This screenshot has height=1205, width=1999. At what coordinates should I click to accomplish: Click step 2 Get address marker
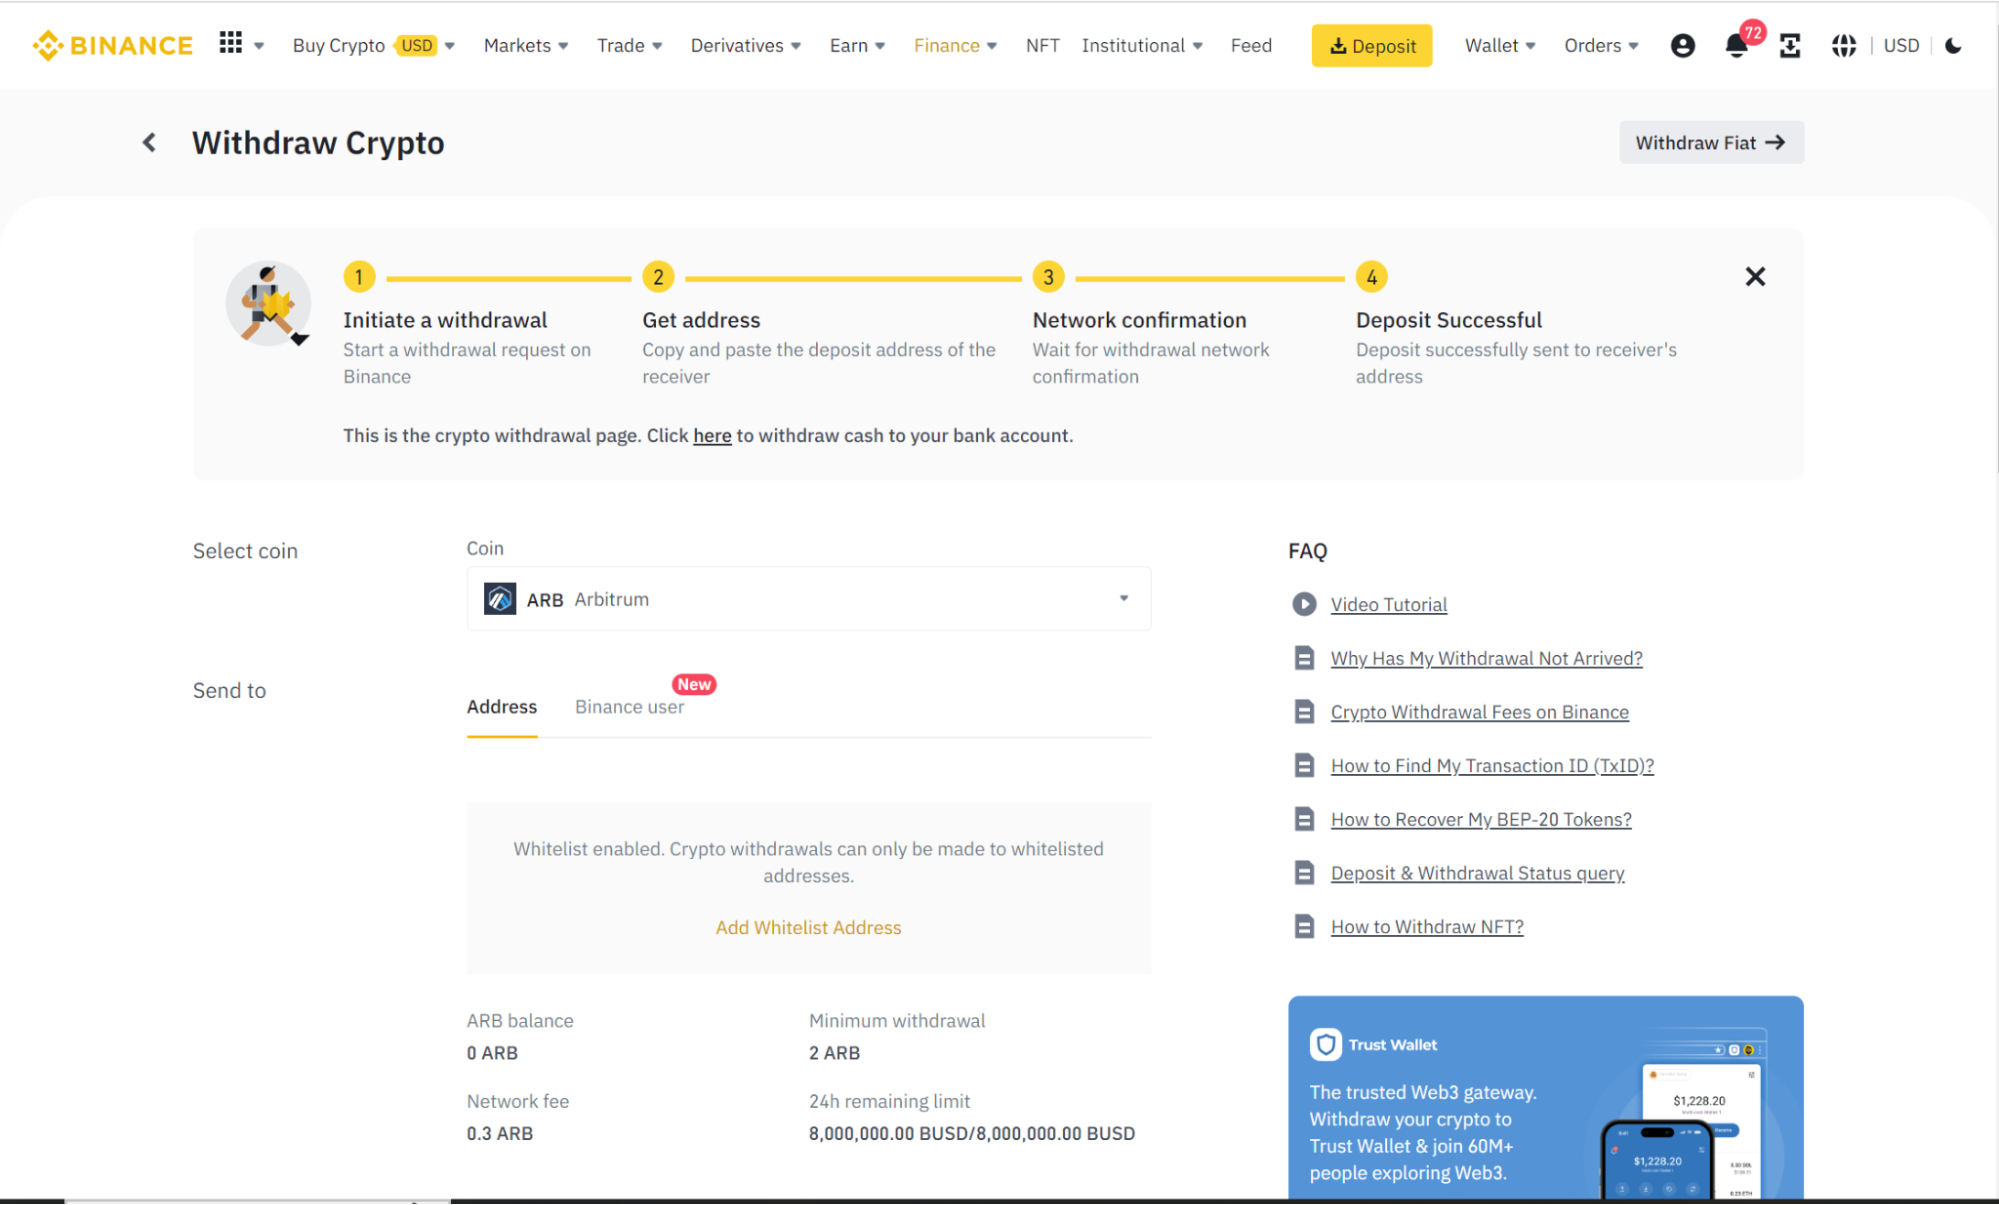tap(658, 277)
